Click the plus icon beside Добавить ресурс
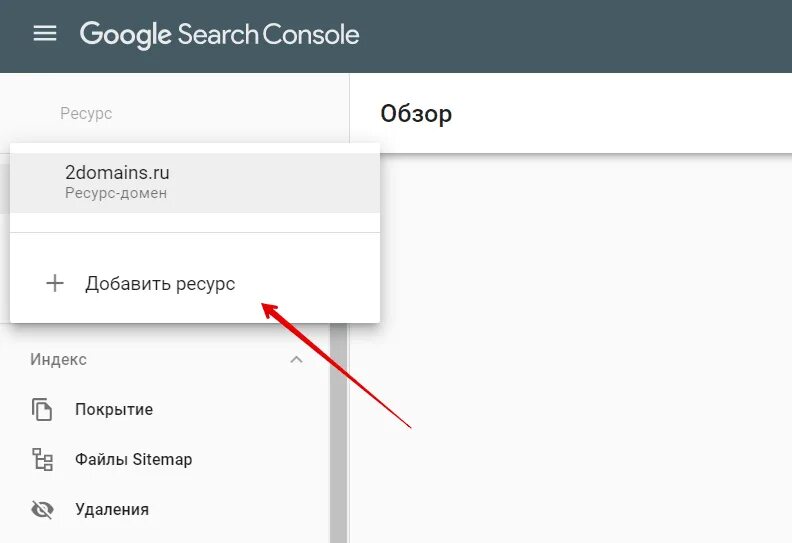Screen dimensions: 792x543 point(55,283)
